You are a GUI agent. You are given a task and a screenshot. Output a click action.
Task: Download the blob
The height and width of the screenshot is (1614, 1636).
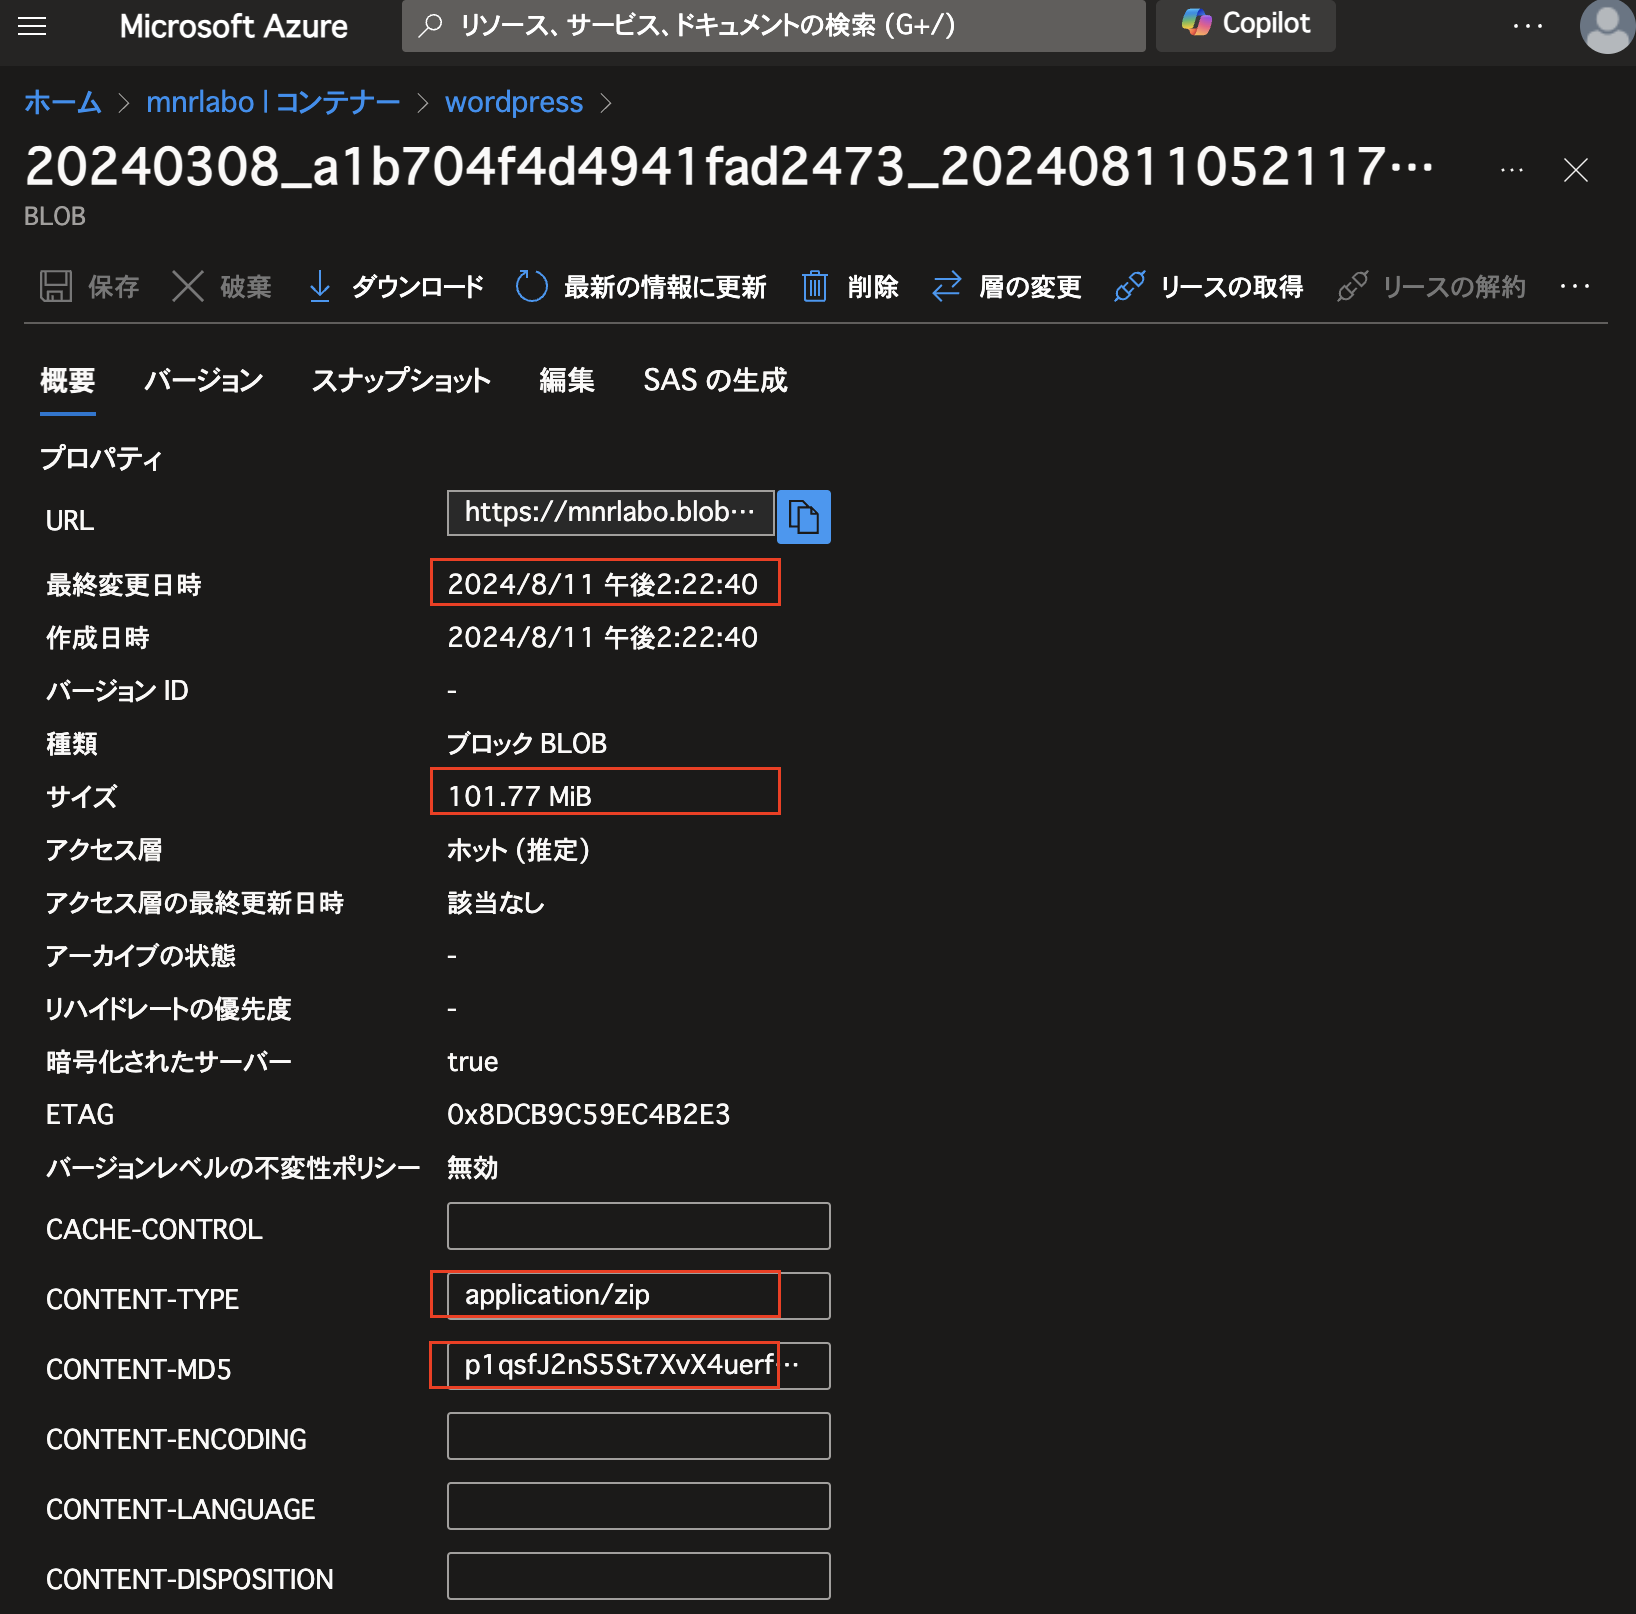tap(395, 287)
